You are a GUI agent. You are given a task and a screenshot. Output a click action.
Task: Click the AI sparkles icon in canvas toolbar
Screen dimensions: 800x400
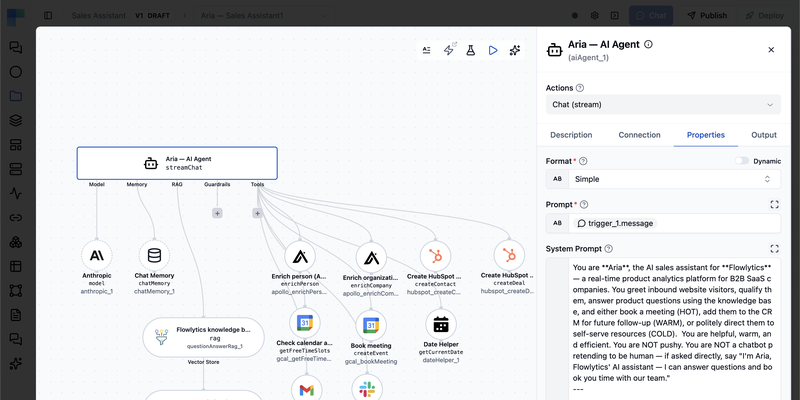(515, 50)
